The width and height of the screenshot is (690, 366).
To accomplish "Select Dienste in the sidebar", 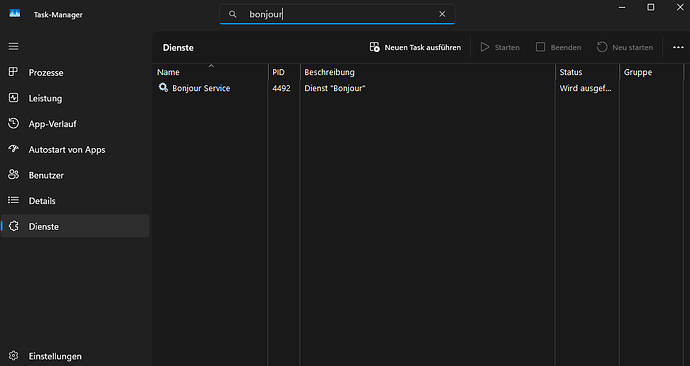I will point(75,226).
